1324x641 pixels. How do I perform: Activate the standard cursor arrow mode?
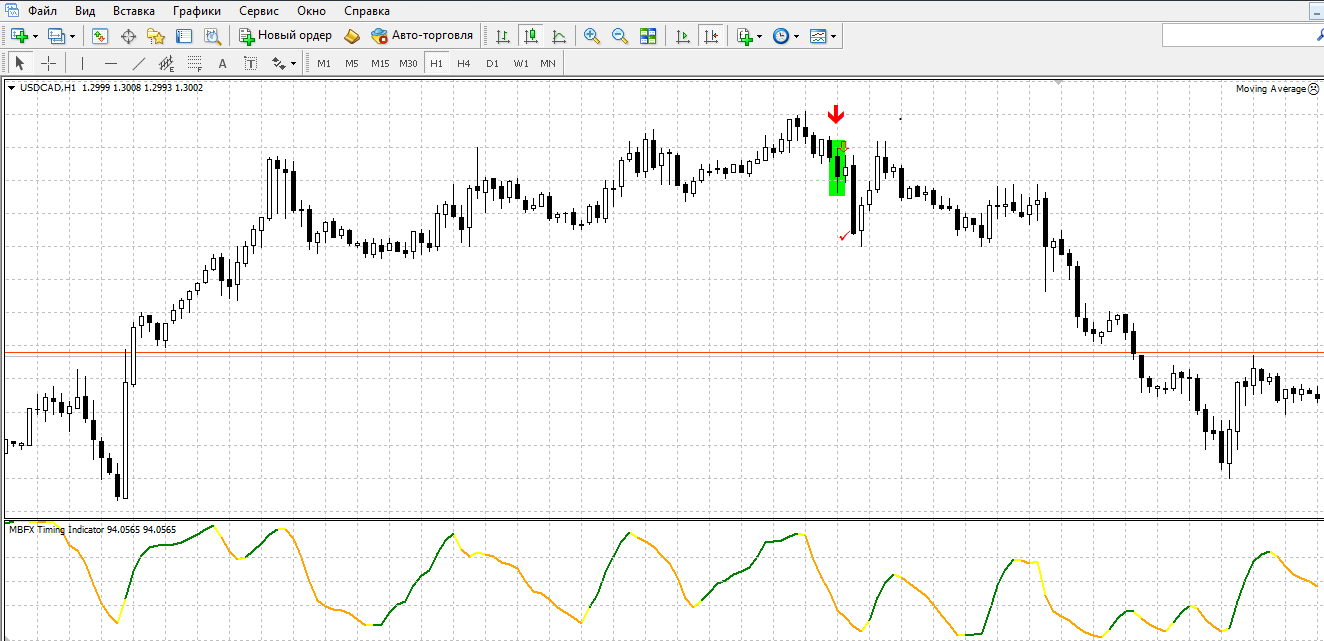tap(19, 63)
